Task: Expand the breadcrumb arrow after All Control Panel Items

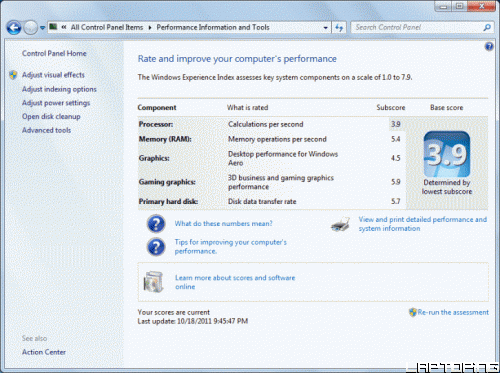Action: [150, 28]
